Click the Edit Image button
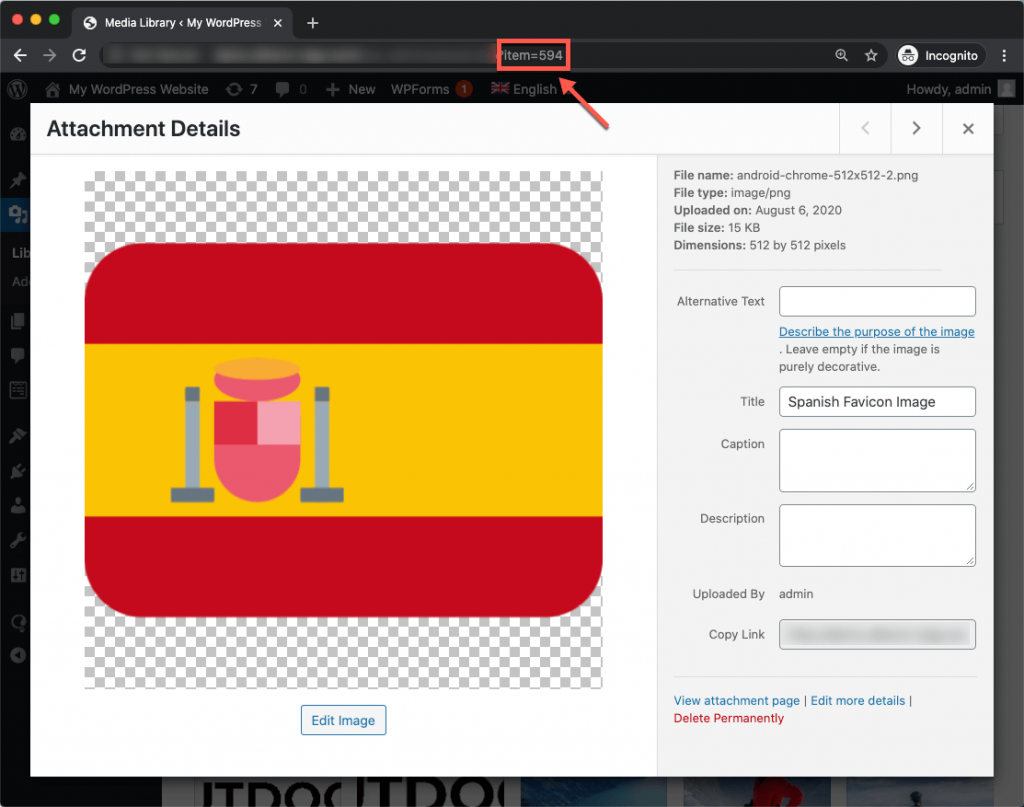This screenshot has height=807, width=1024. coord(344,720)
